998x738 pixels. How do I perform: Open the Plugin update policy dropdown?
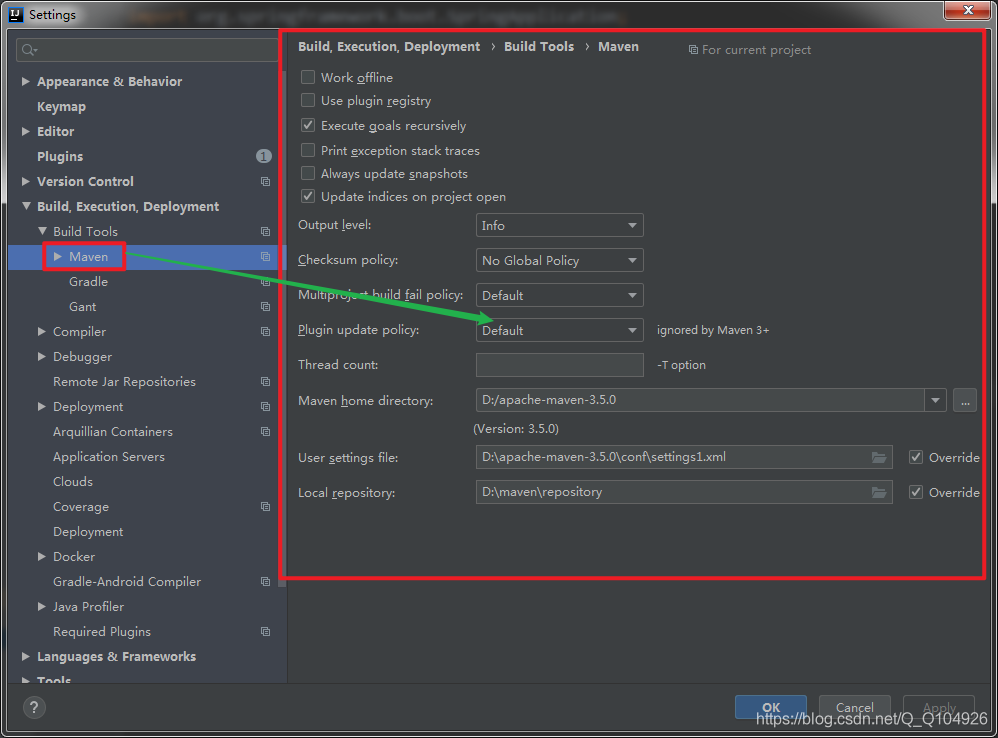click(559, 330)
